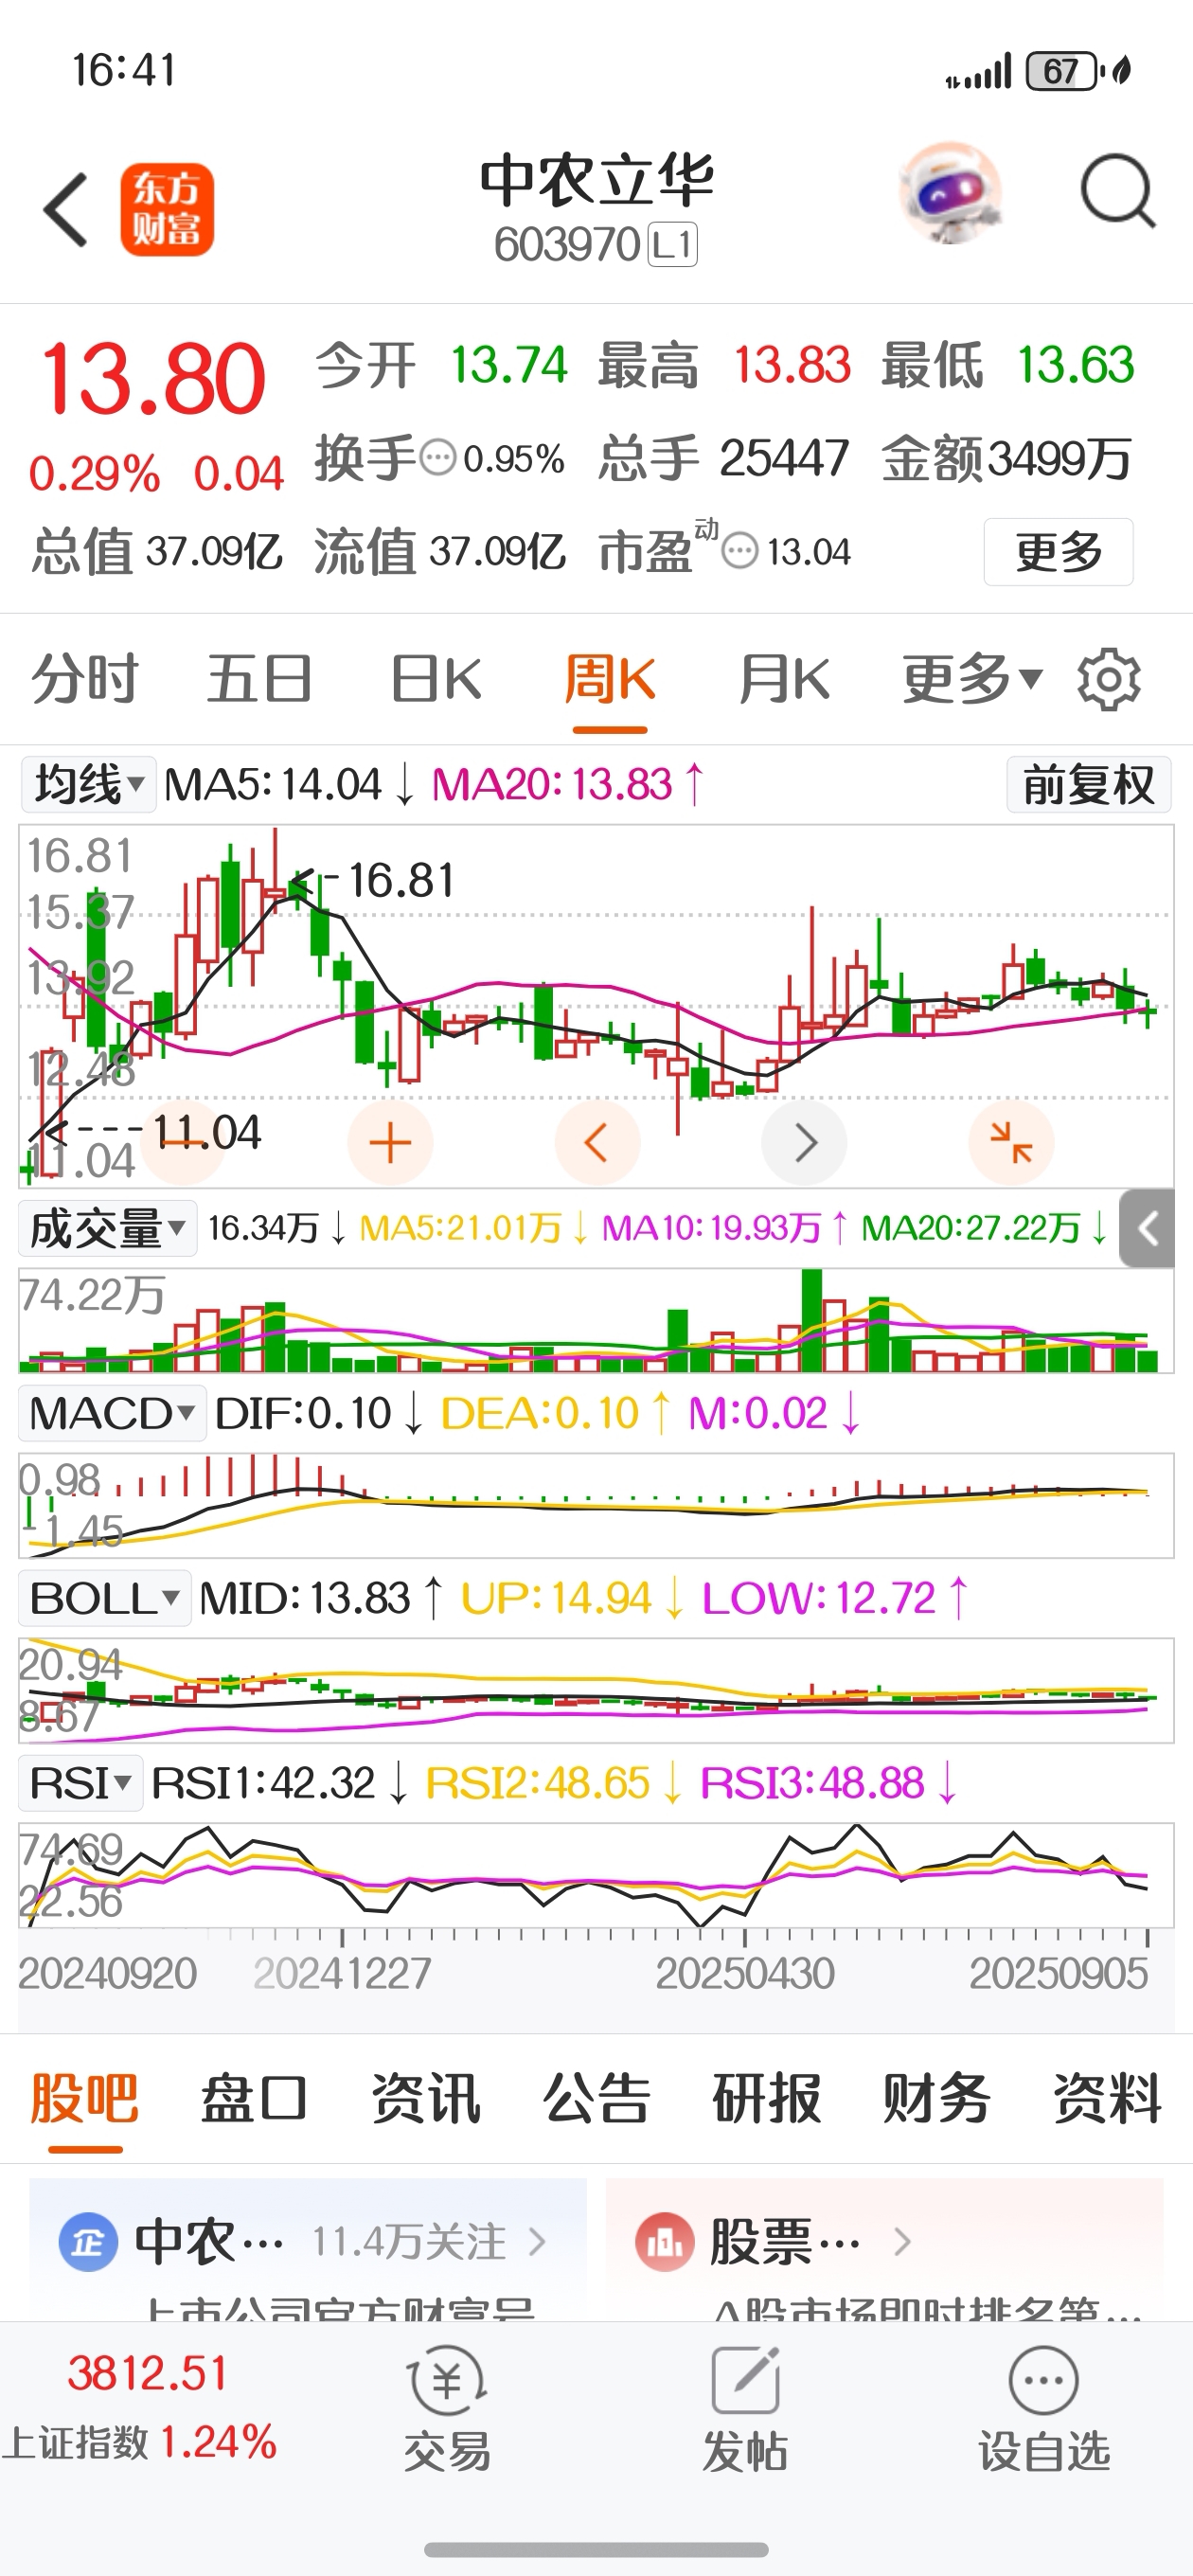Open chart settings gear
Screen dimensions: 1193x2576
coord(1108,679)
